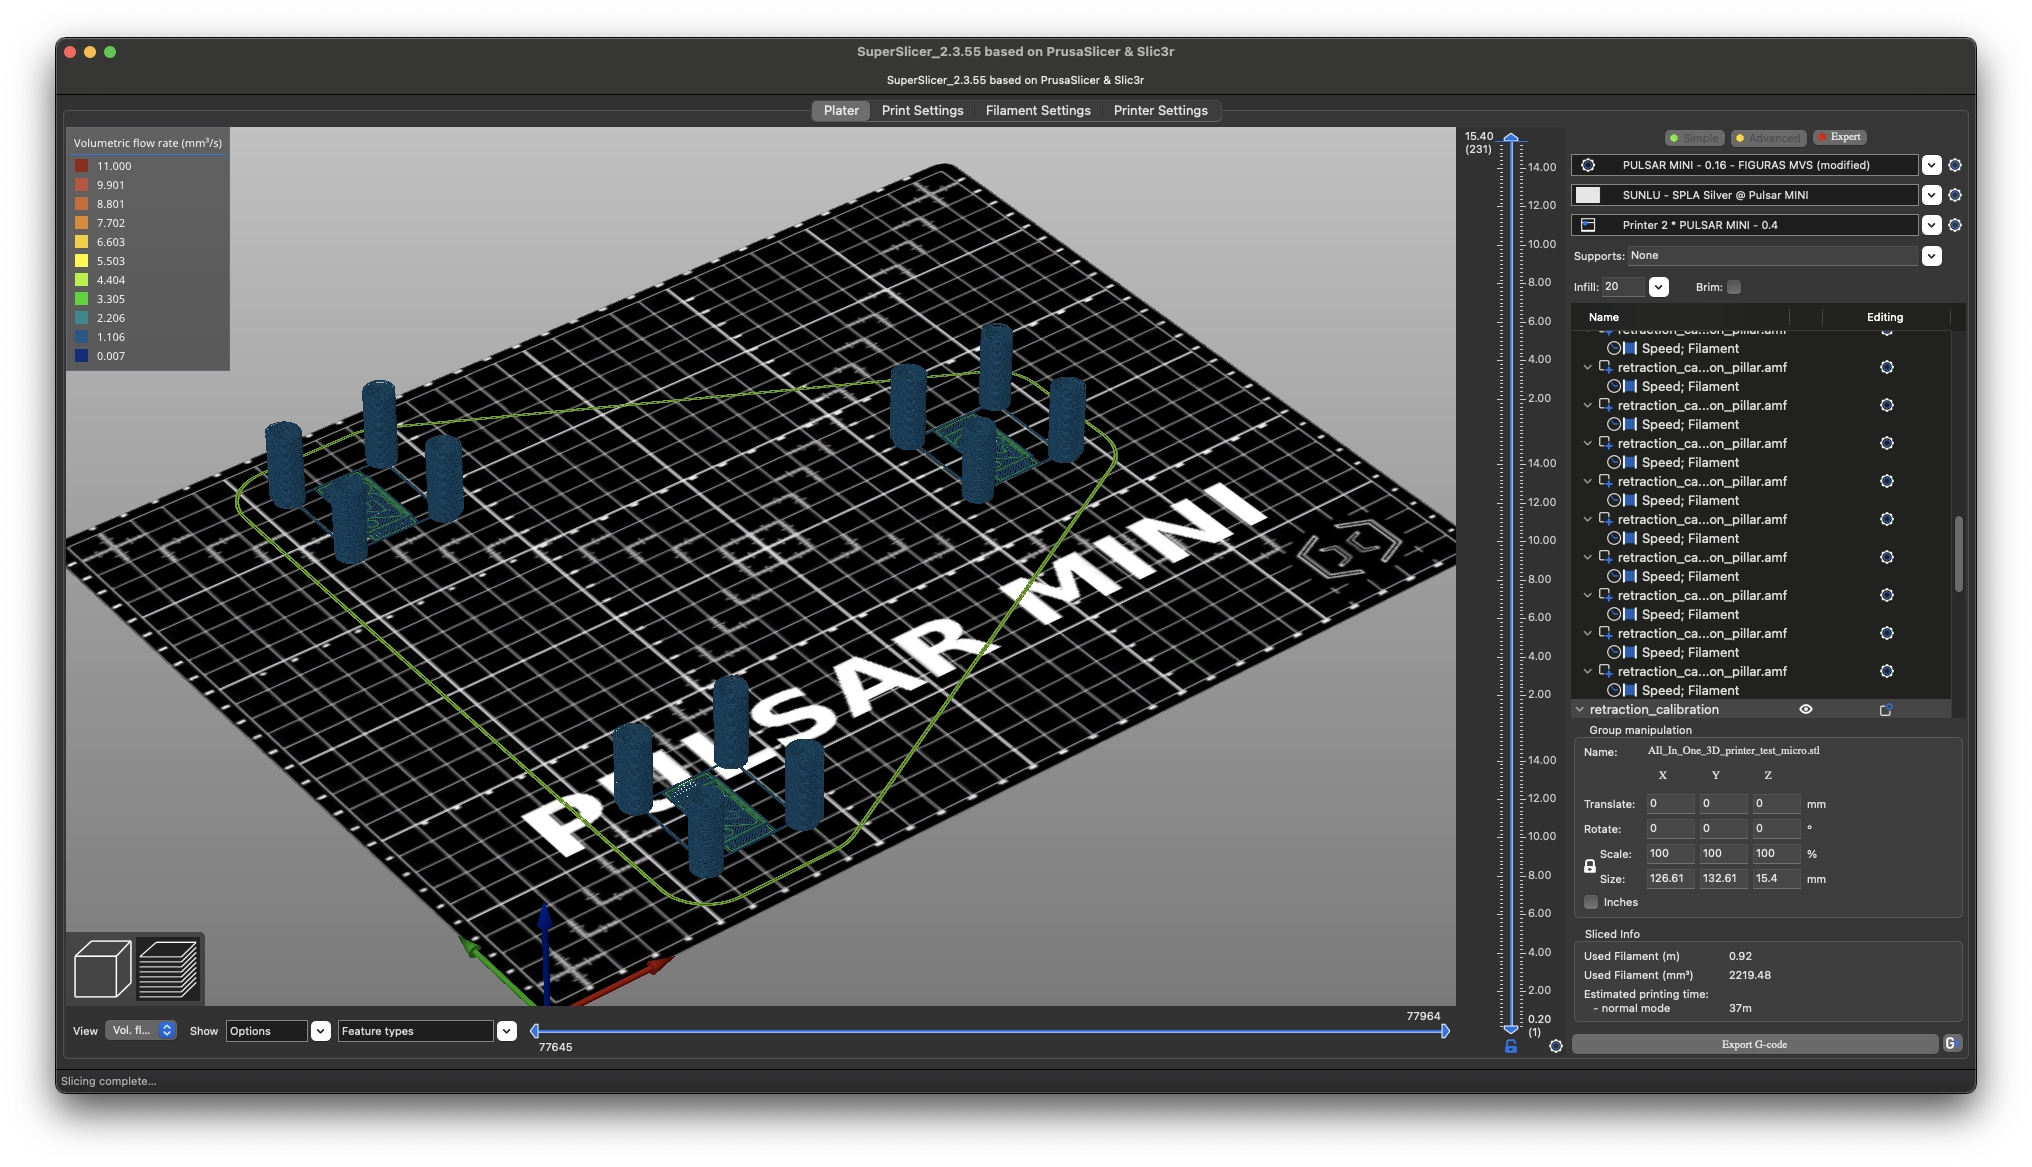2032x1167 pixels.
Task: Click printer icon inside Printer 2 preset box
Action: 1588,225
